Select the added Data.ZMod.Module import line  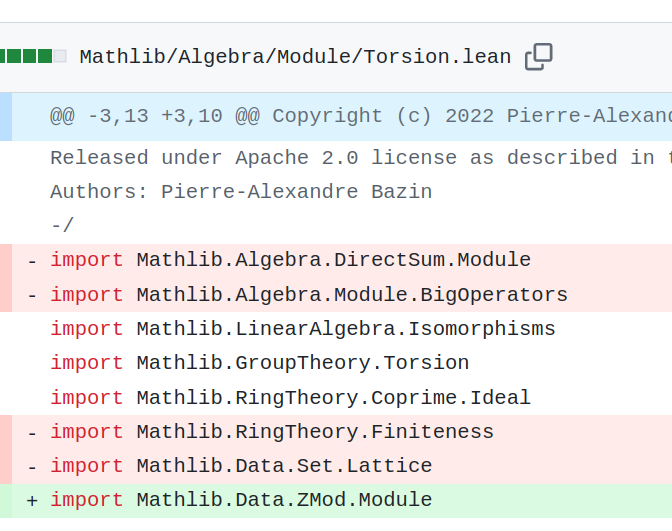click(x=342, y=501)
